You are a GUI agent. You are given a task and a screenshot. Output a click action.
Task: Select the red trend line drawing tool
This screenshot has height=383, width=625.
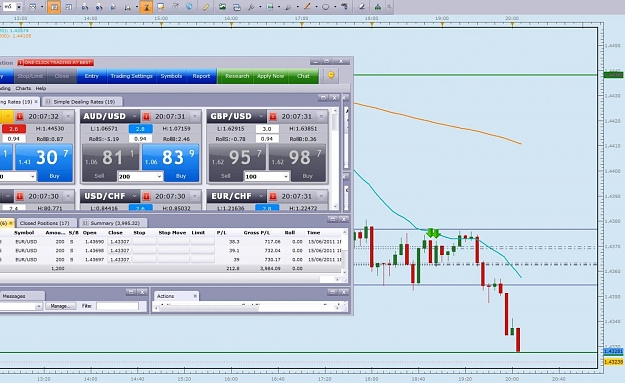[x=307, y=7]
